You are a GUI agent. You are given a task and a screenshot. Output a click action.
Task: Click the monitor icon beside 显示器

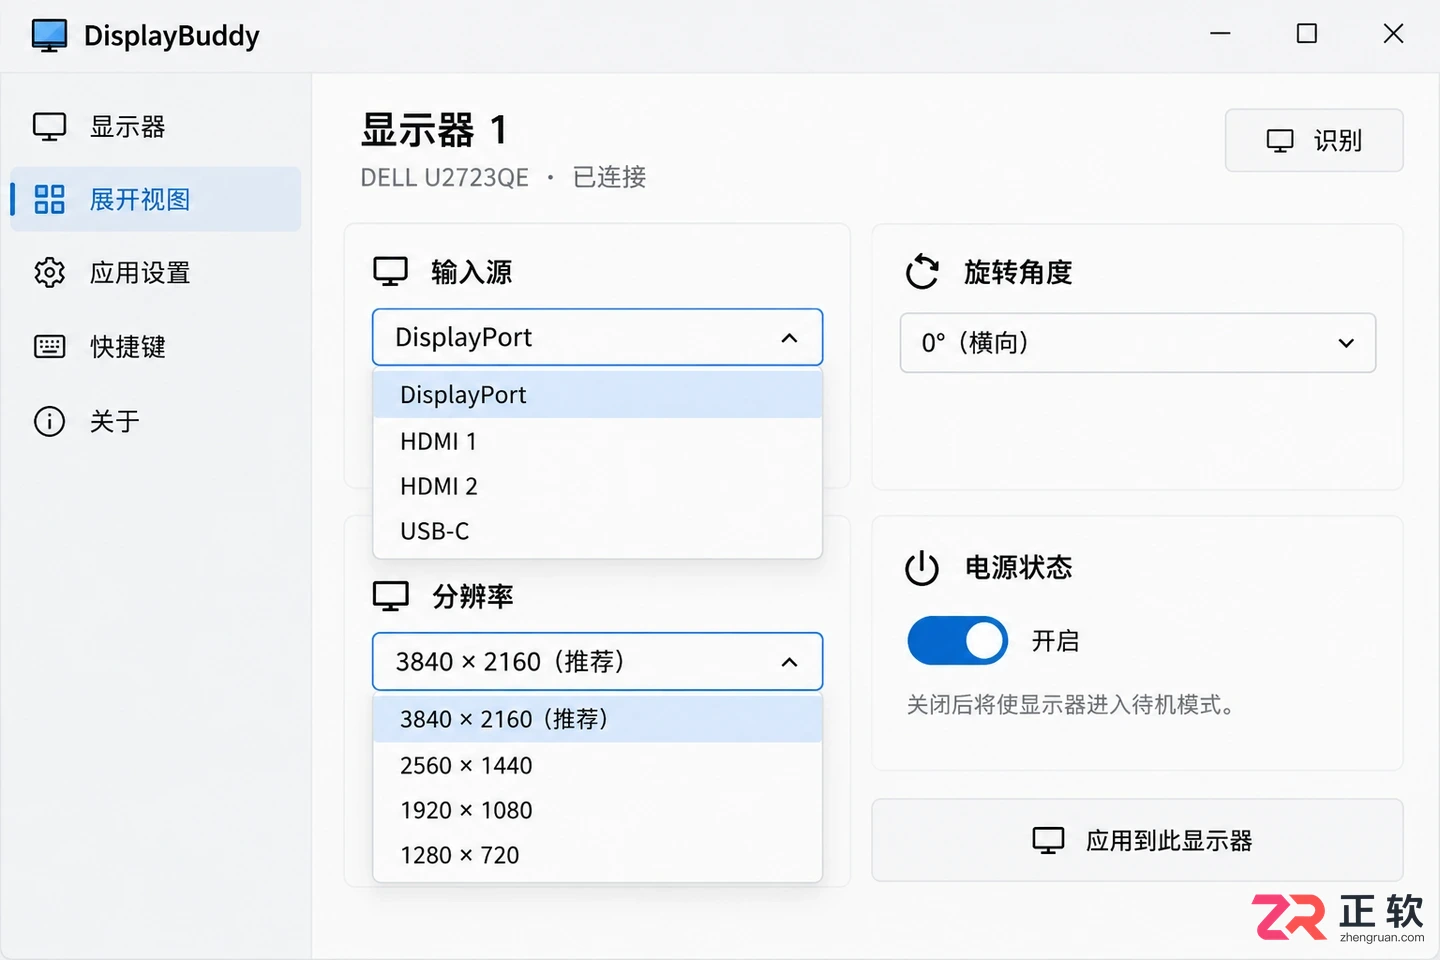tap(49, 127)
